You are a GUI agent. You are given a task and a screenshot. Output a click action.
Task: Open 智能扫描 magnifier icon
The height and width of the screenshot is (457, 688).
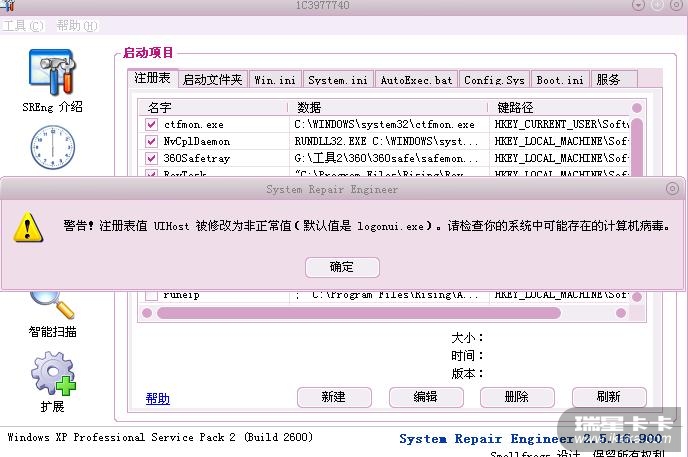(52, 304)
